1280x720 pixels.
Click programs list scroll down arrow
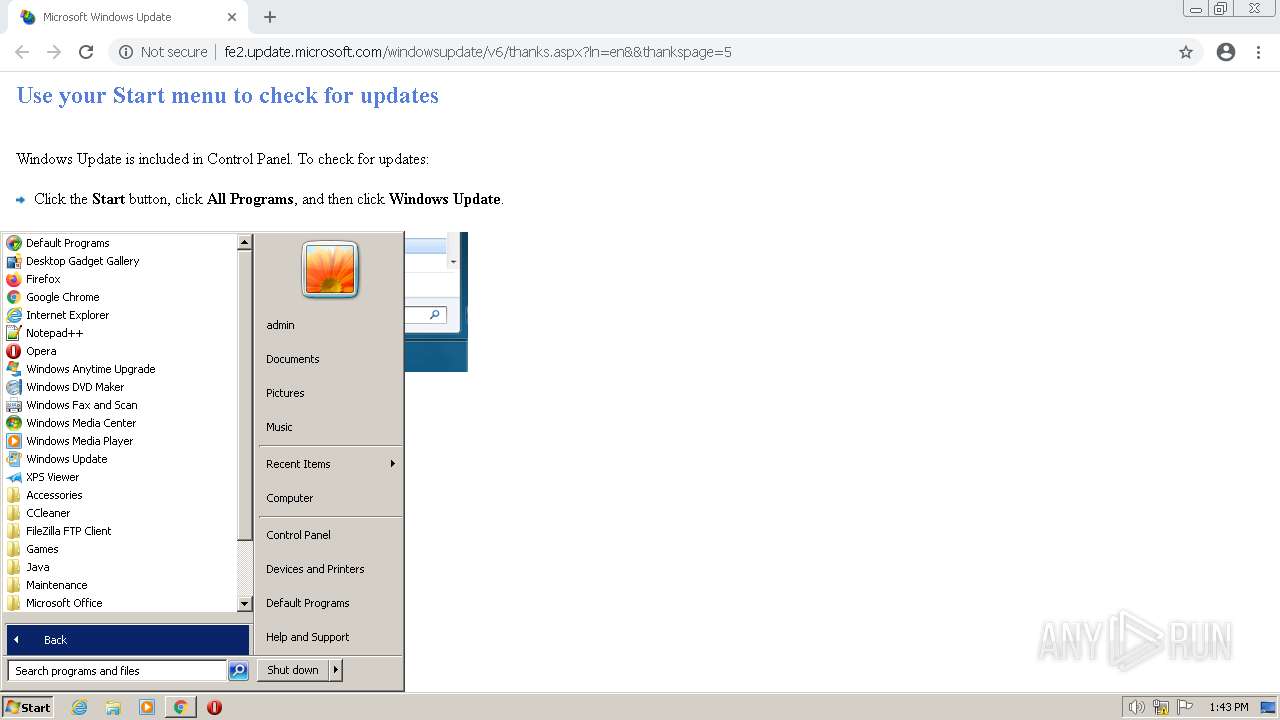[x=244, y=604]
